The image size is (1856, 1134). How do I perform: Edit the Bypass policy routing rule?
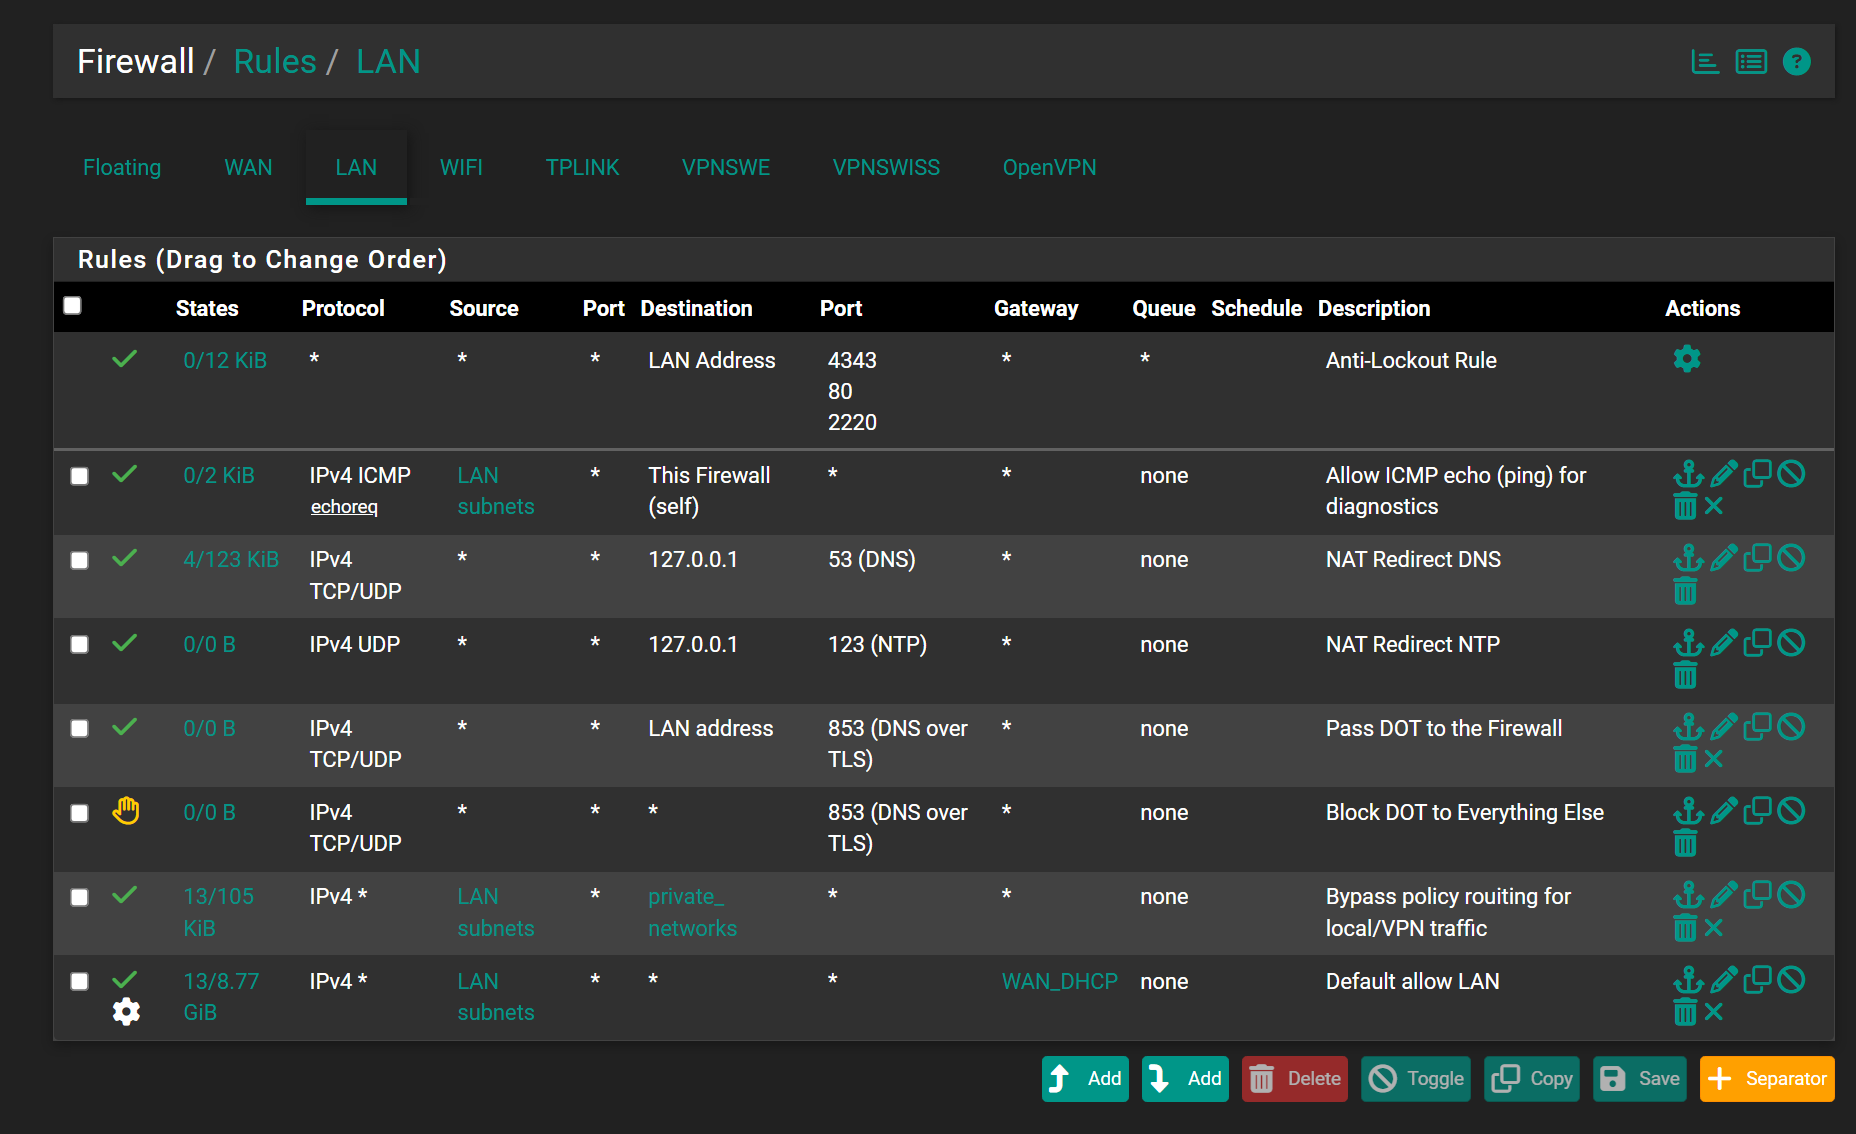1723,895
